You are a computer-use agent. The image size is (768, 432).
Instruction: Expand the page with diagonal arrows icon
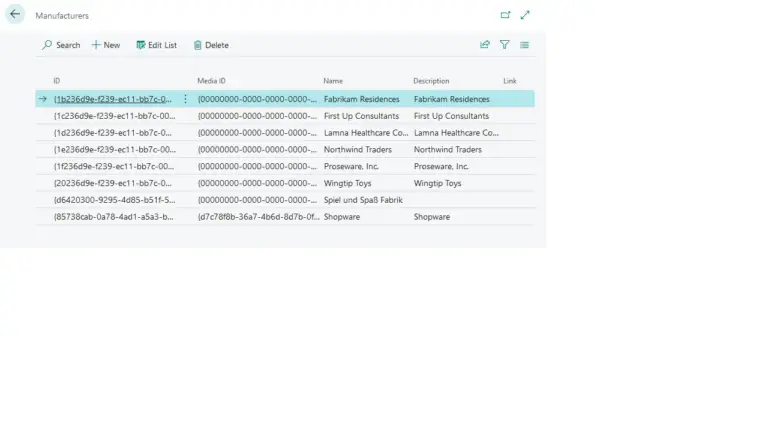click(x=525, y=15)
